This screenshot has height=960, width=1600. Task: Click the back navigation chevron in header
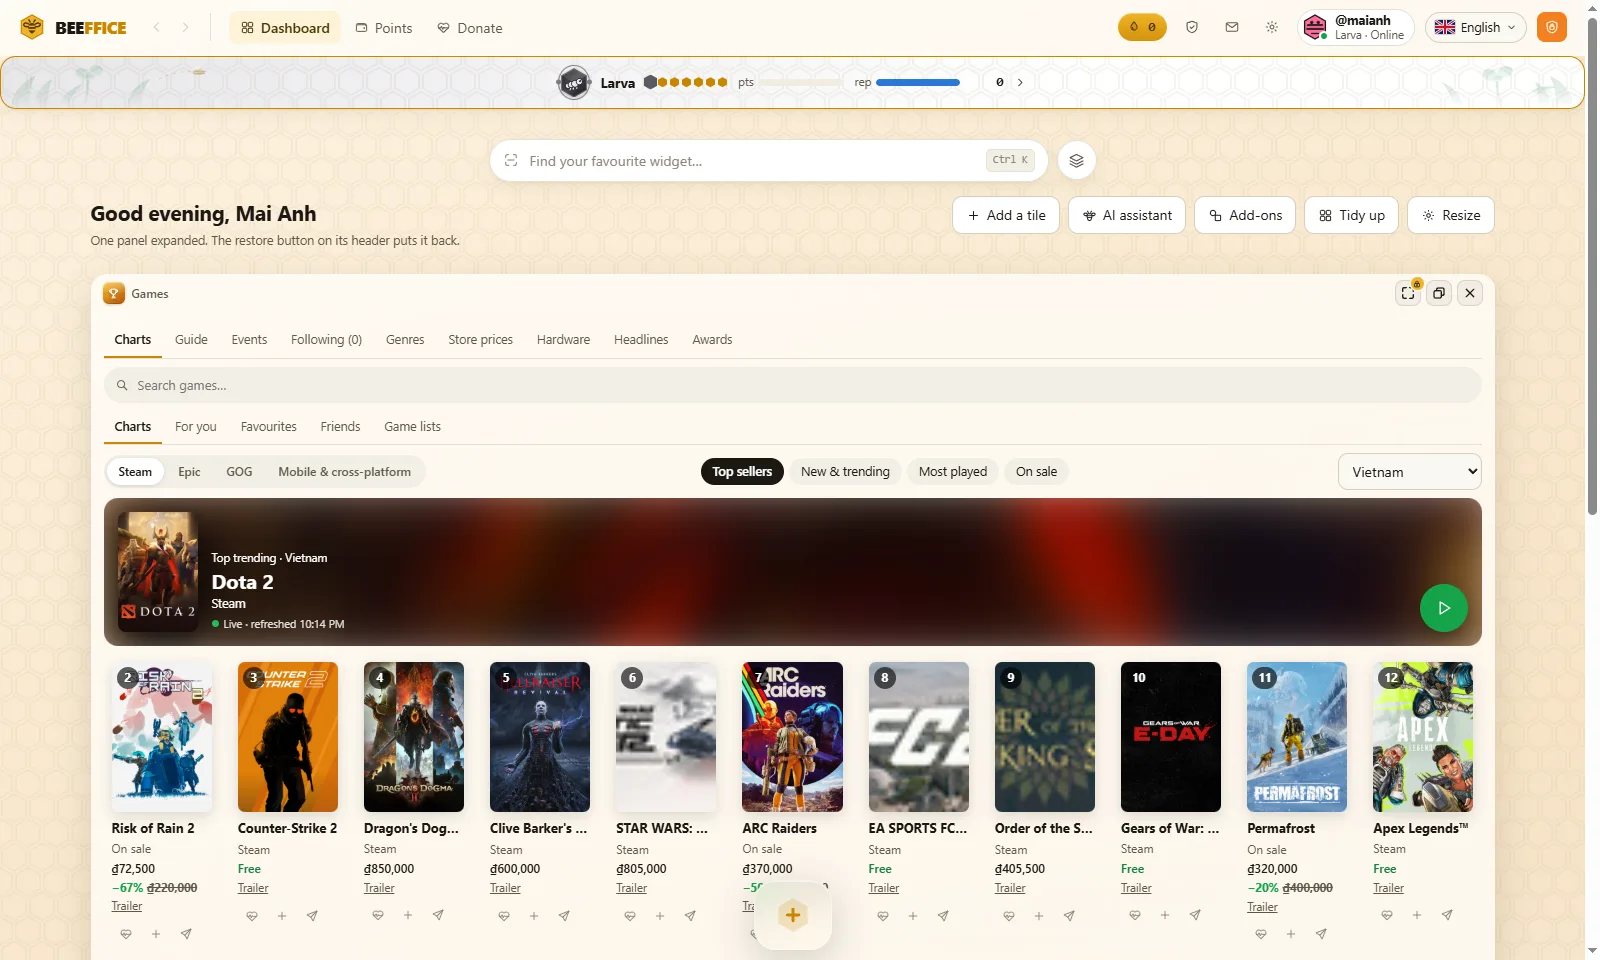(156, 28)
